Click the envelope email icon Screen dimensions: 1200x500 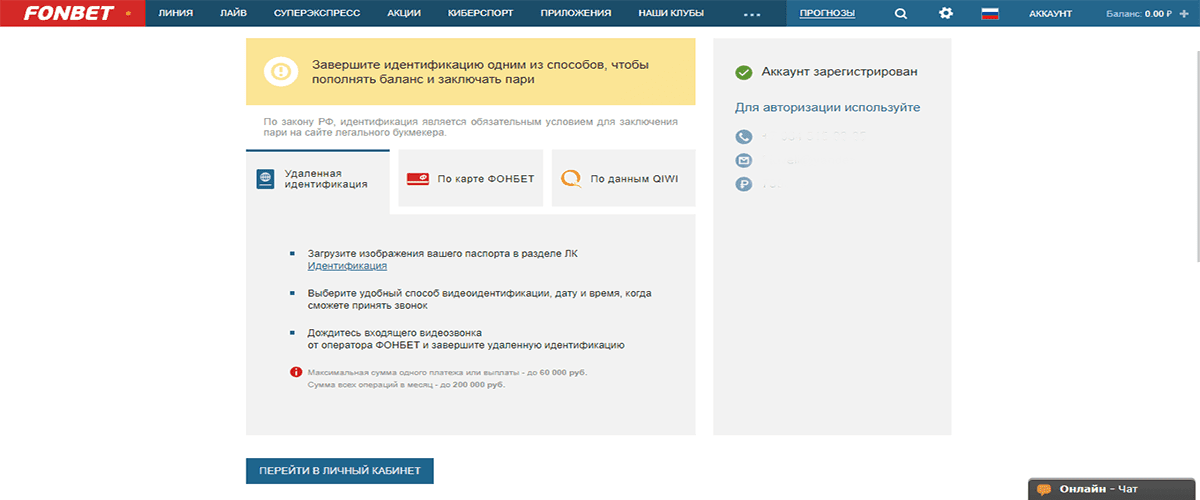point(743,161)
